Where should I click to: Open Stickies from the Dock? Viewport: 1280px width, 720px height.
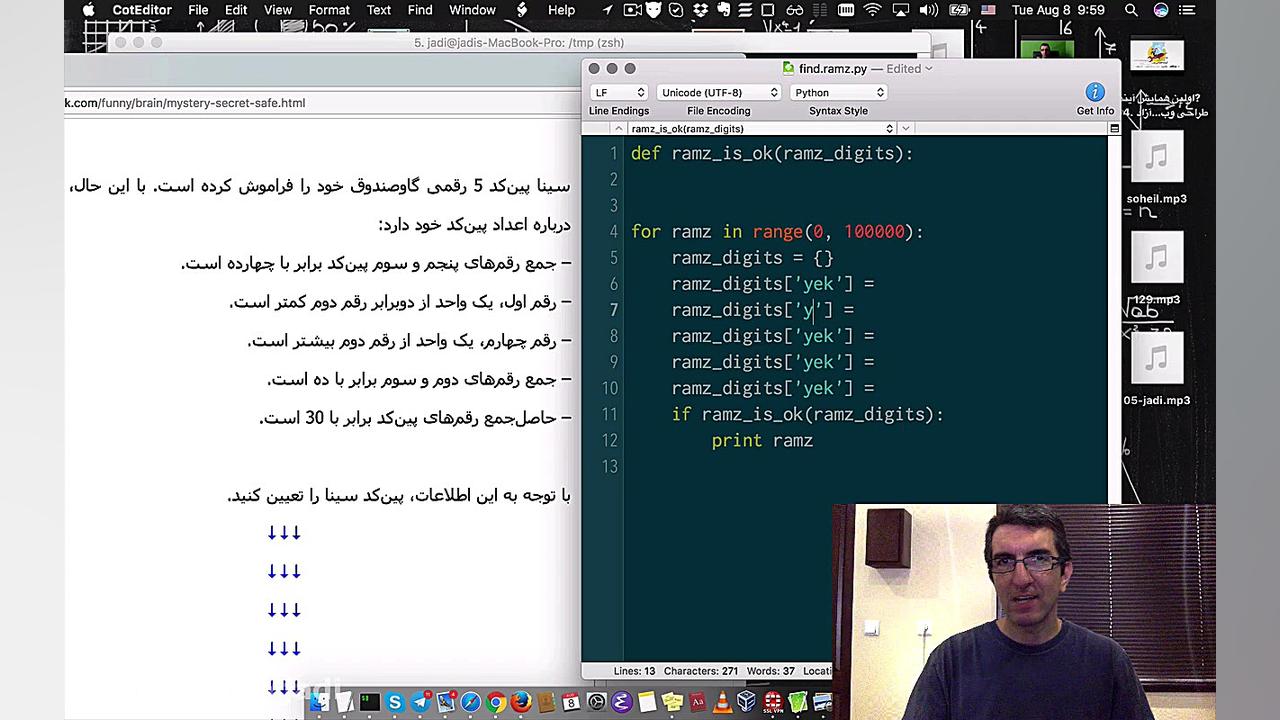pos(671,702)
